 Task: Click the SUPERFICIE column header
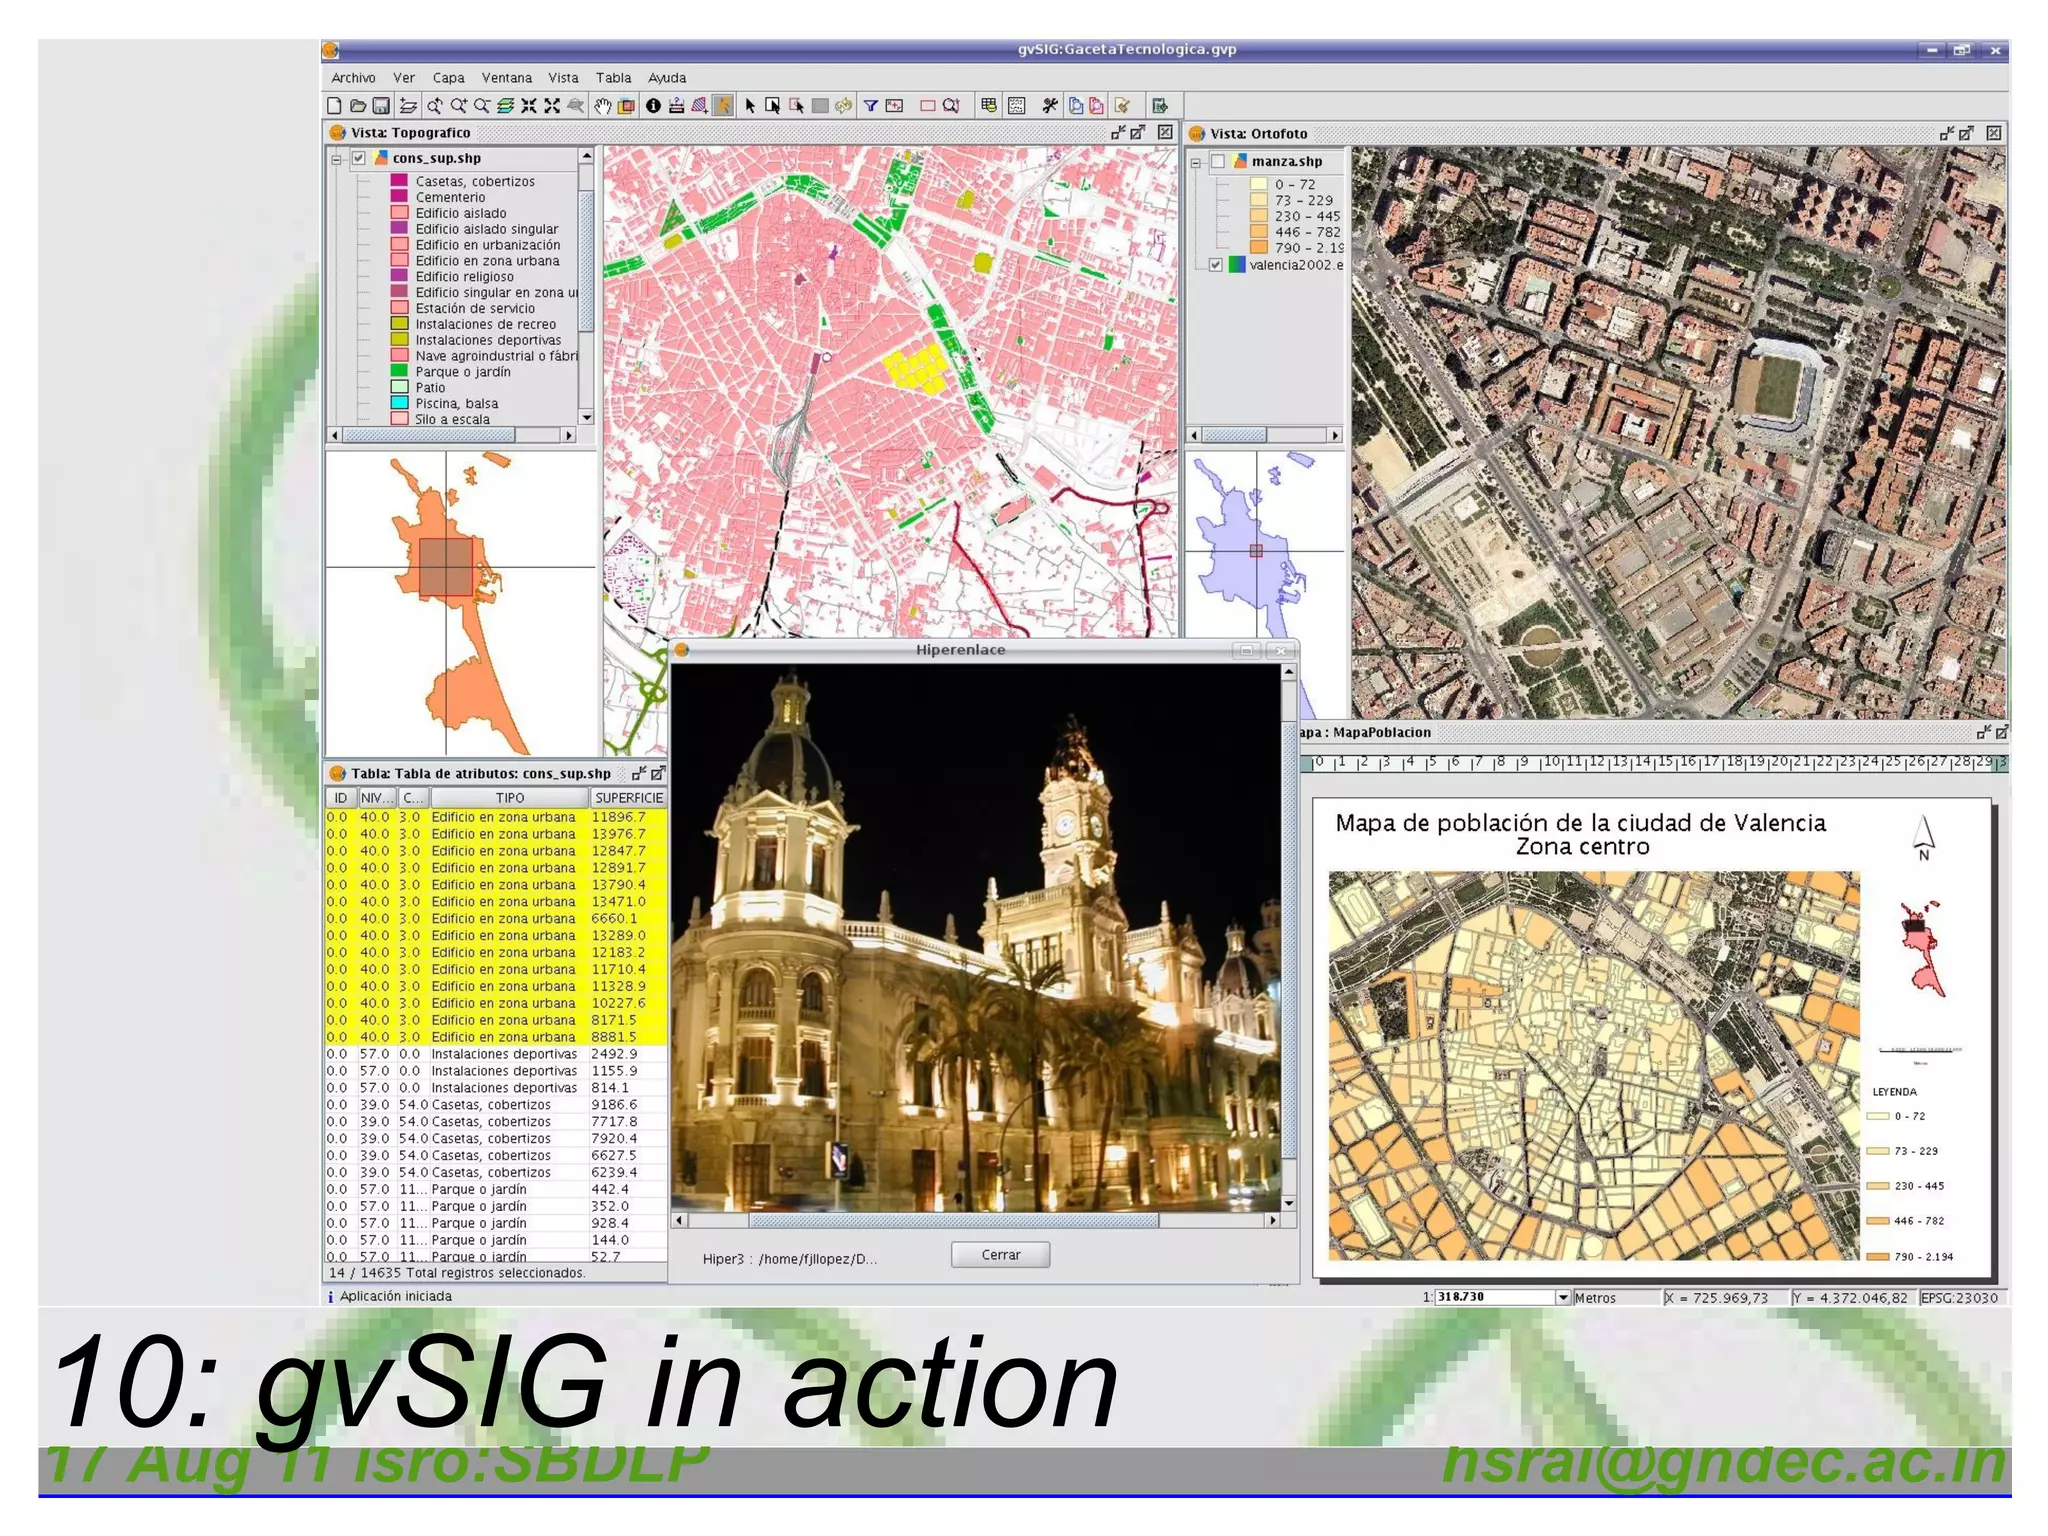(628, 798)
